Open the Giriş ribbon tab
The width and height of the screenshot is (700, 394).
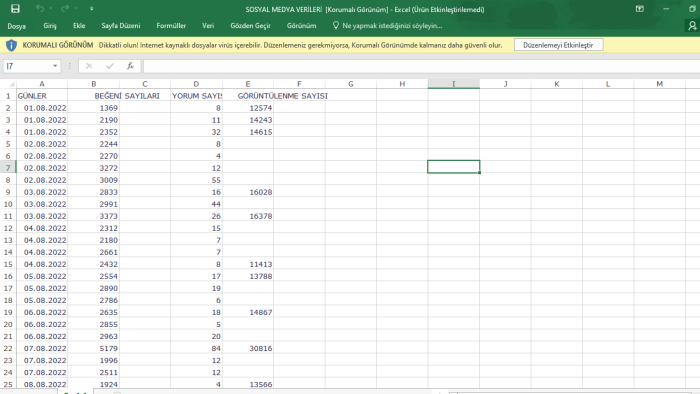coord(50,26)
